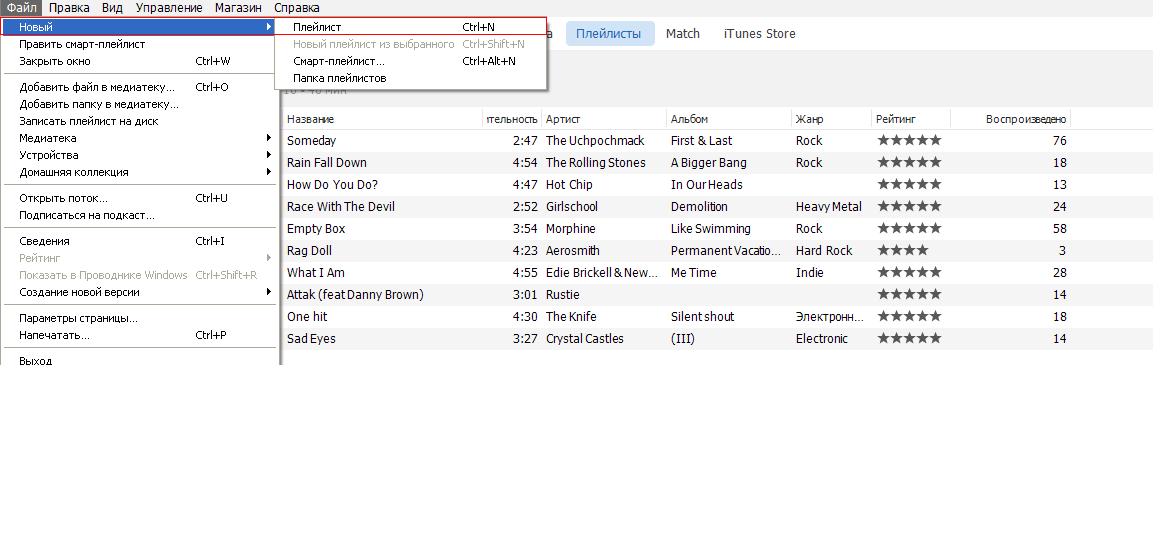This screenshot has height=533, width=1153.
Task: Select the song Someday
Action: (x=311, y=140)
